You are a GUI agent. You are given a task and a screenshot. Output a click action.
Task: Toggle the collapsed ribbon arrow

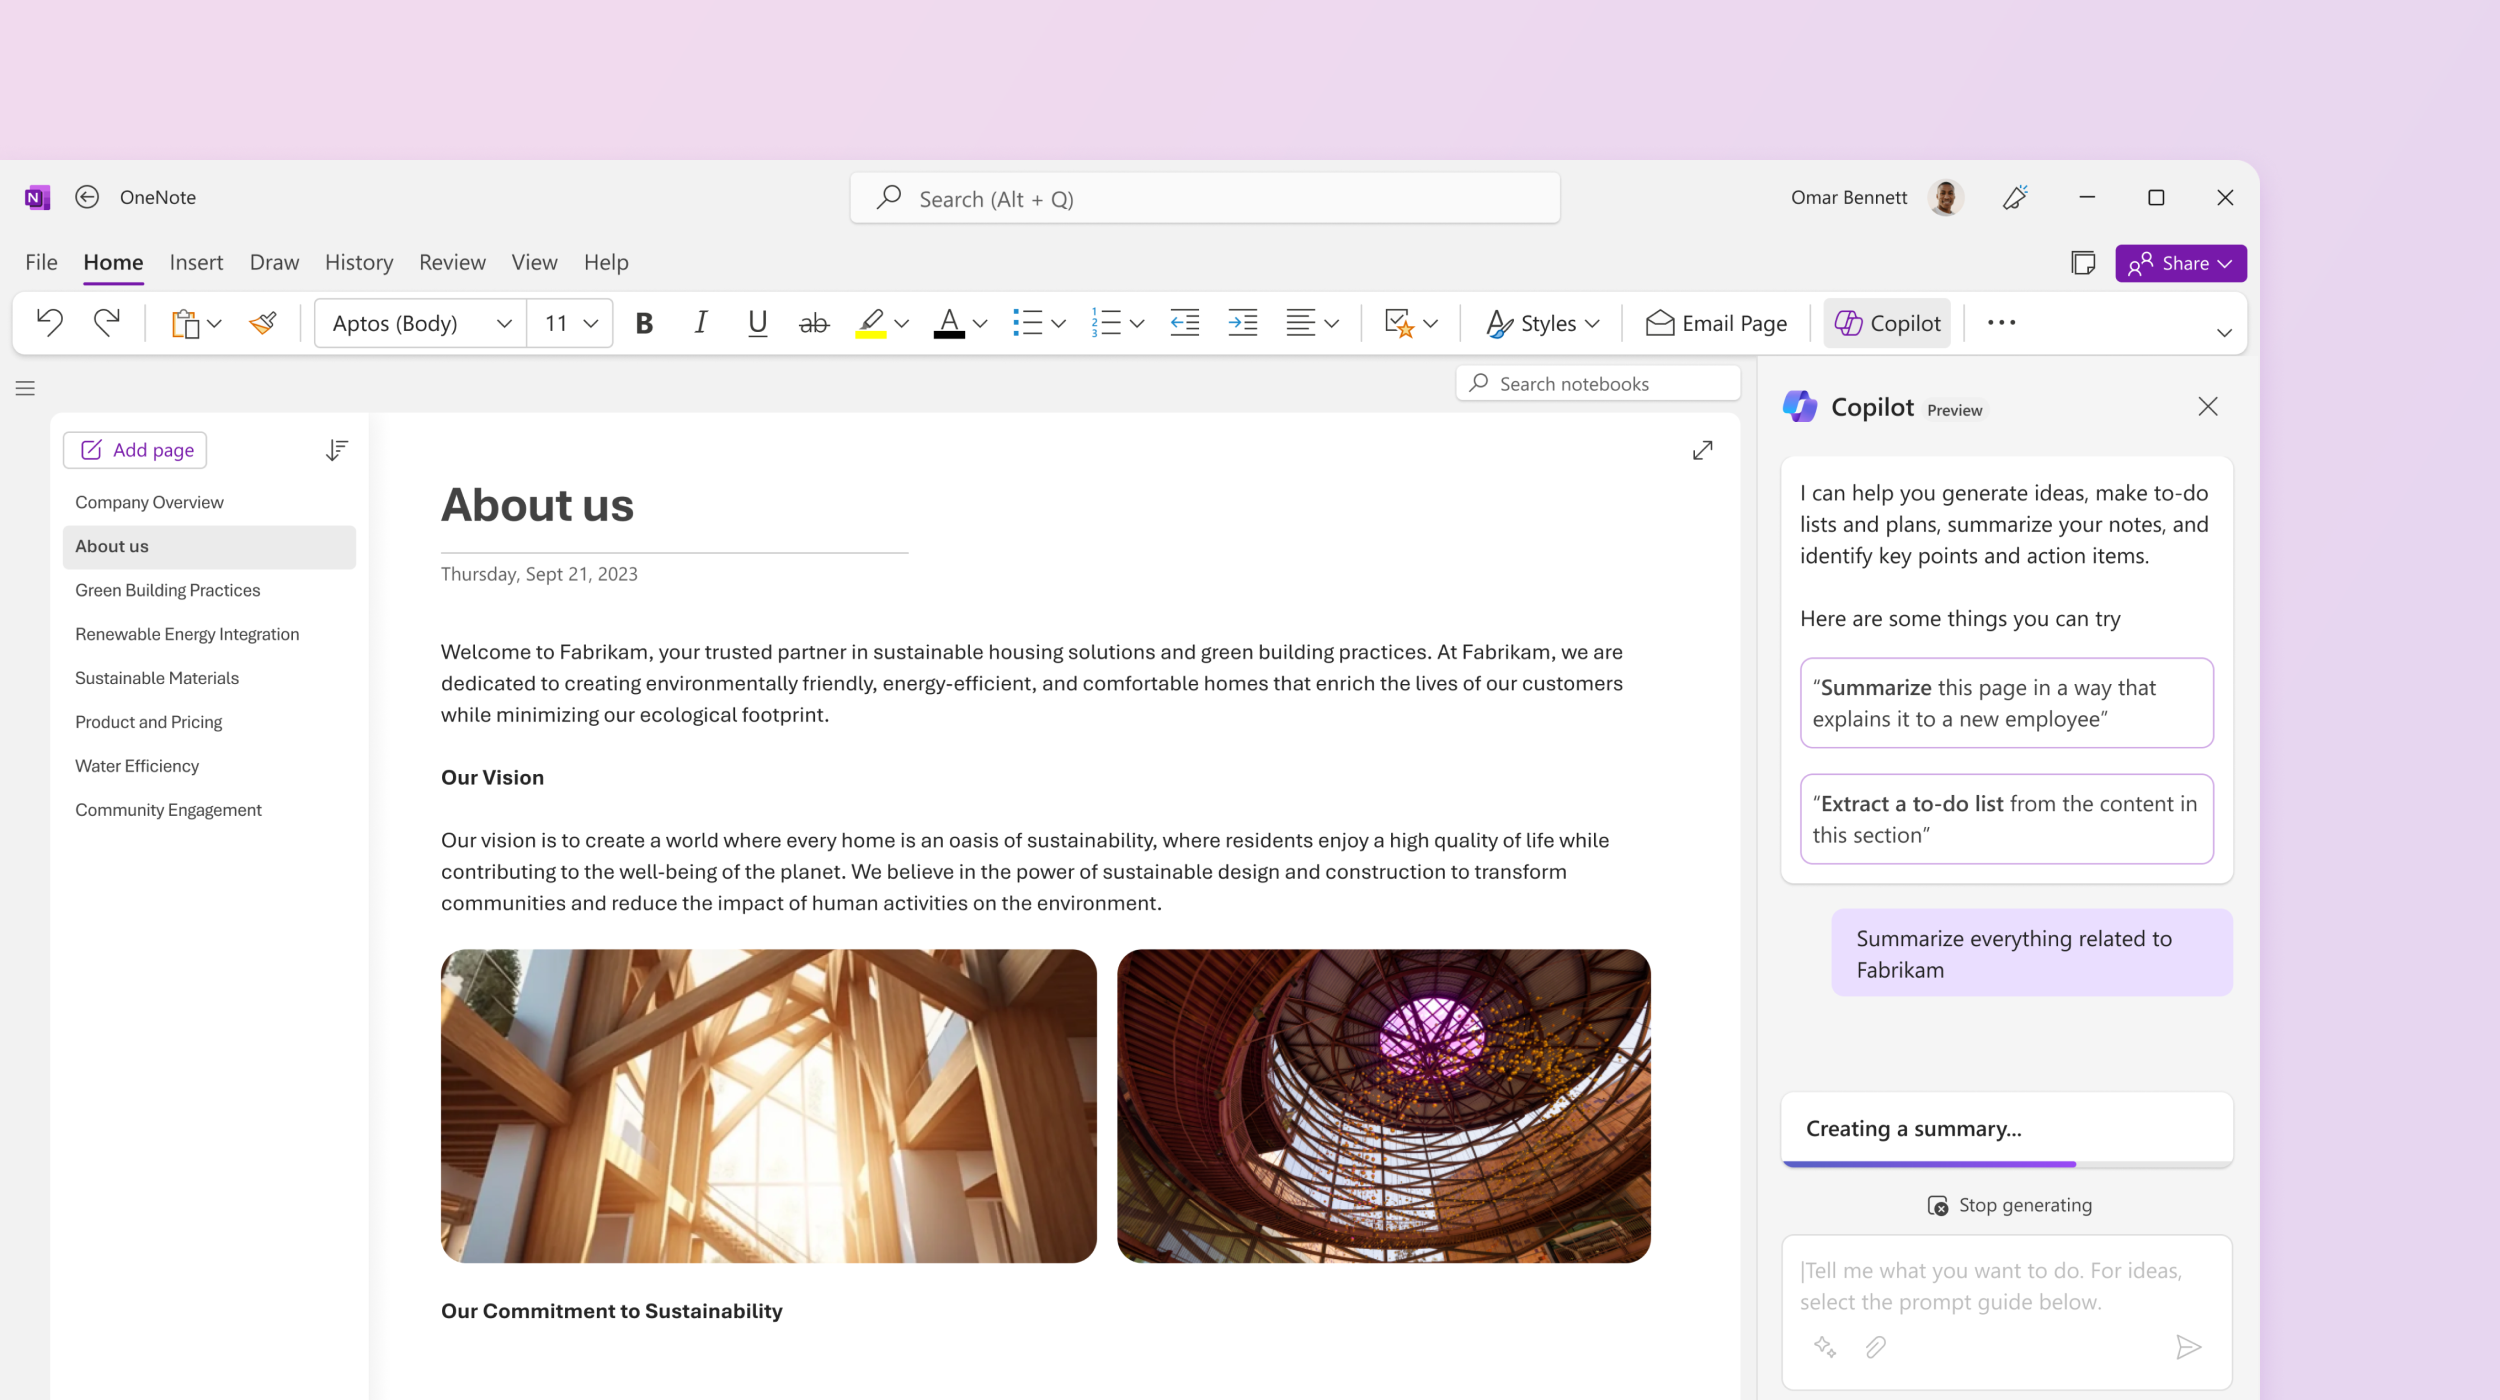(2224, 332)
